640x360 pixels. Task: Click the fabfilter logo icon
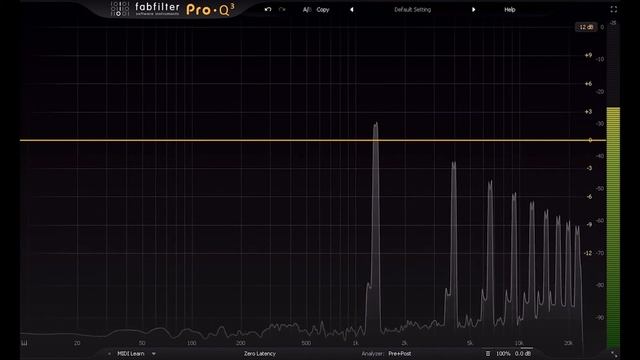[120, 9]
